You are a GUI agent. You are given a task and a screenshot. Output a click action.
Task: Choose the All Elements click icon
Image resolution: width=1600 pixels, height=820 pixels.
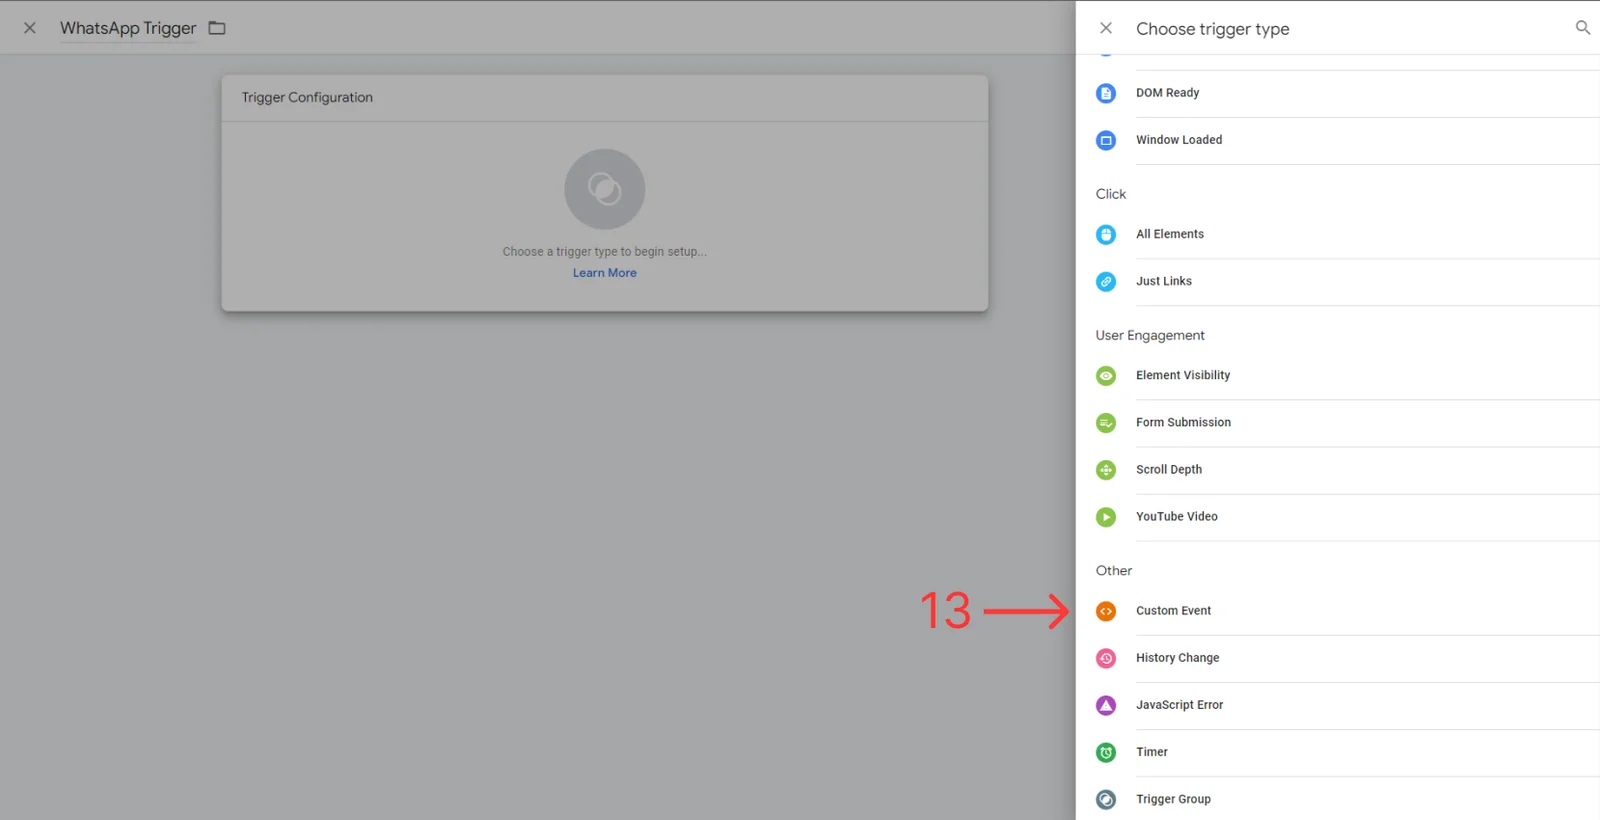1105,234
